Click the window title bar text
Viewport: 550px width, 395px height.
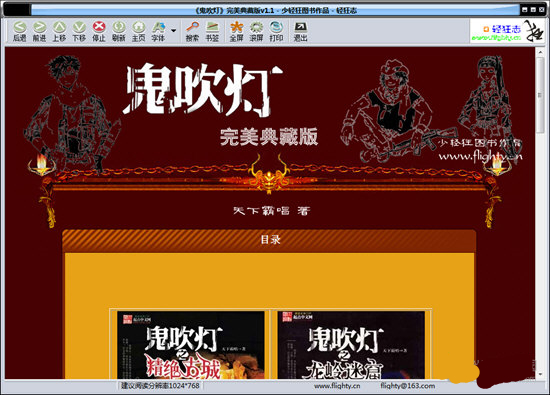pos(276,11)
